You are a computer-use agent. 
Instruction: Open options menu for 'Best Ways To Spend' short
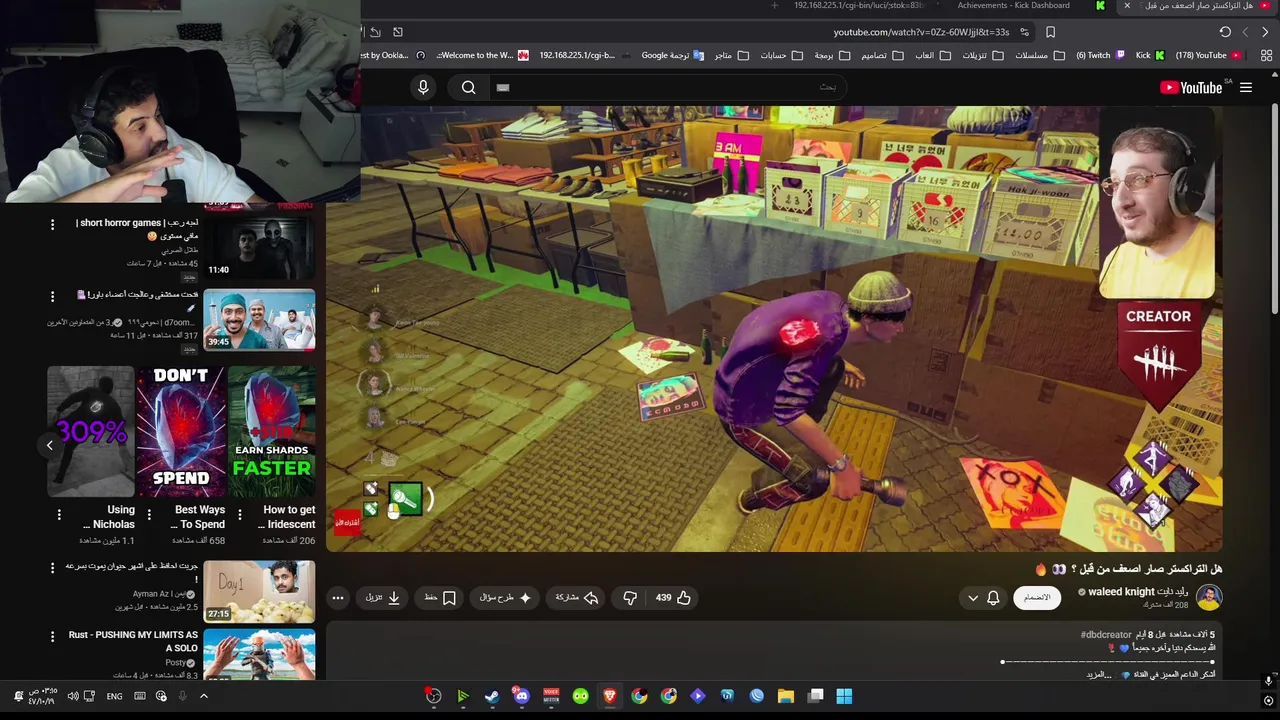(x=149, y=515)
